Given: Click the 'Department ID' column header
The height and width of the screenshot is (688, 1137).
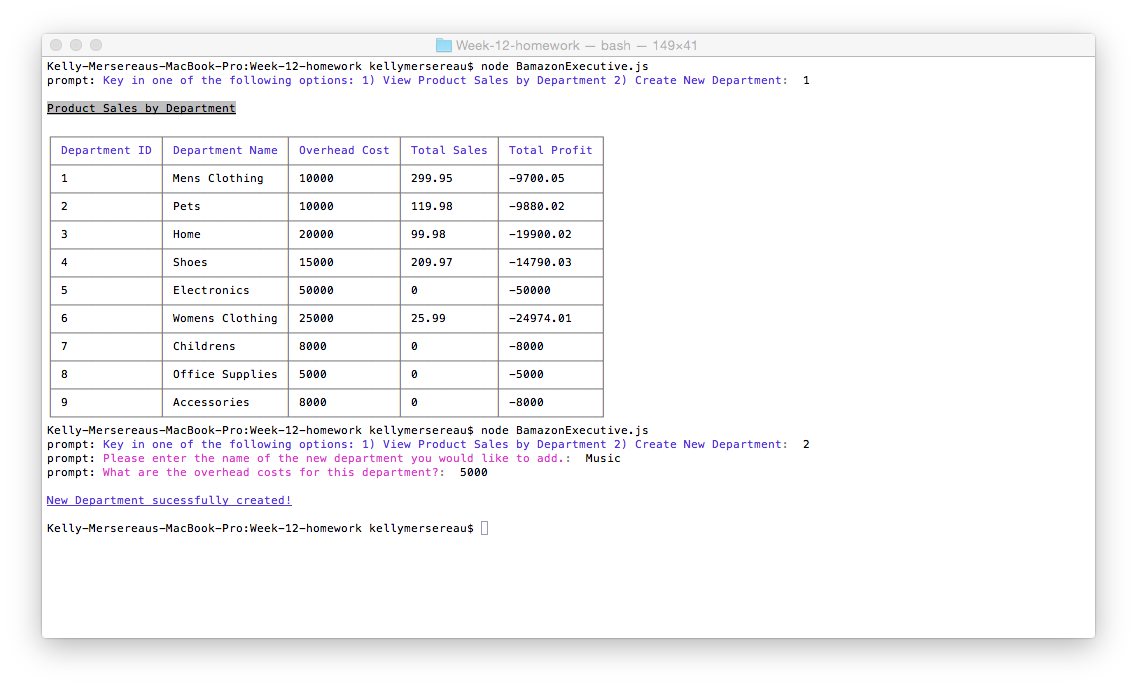Looking at the screenshot, I should click(x=107, y=150).
